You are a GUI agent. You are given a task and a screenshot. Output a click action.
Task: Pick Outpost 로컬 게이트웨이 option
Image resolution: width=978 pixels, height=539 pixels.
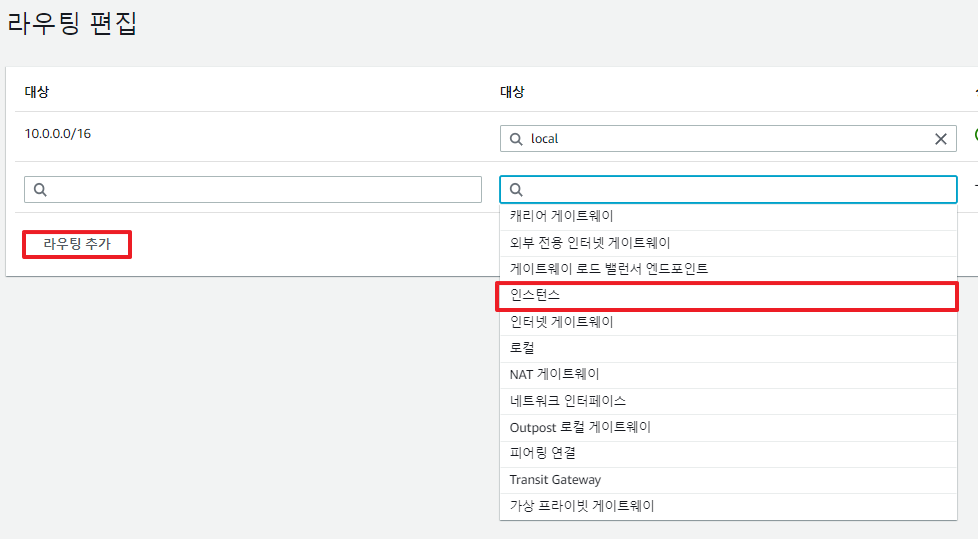pyautogui.click(x=728, y=427)
